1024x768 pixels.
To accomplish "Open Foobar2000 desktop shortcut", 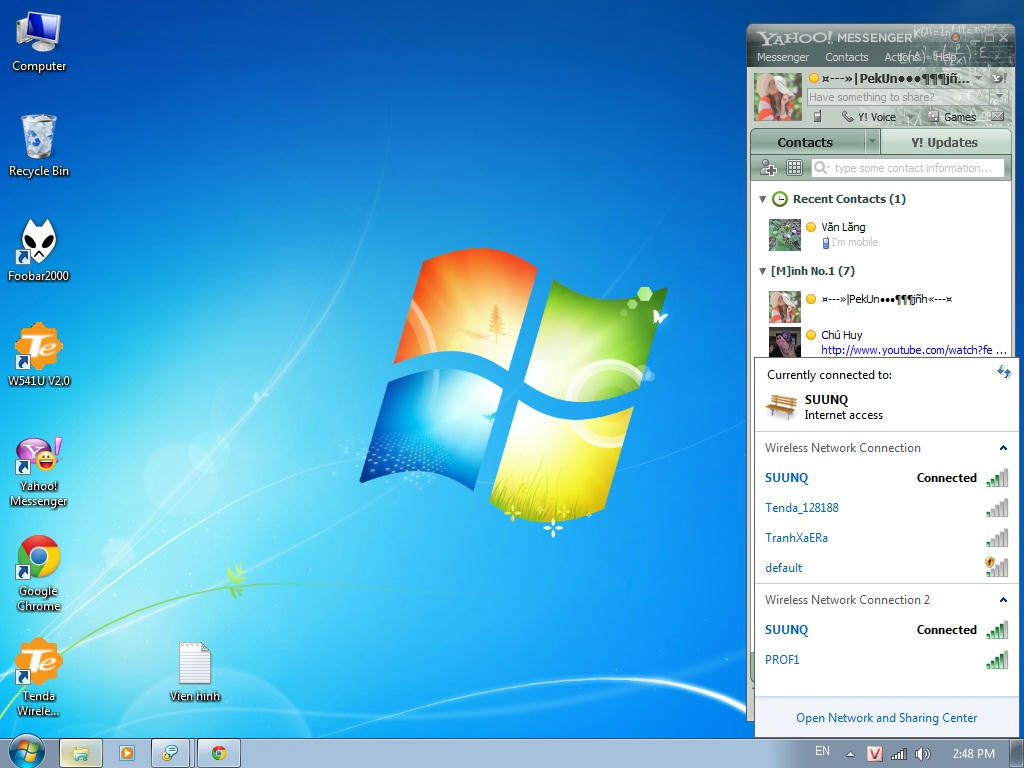I will [x=39, y=251].
